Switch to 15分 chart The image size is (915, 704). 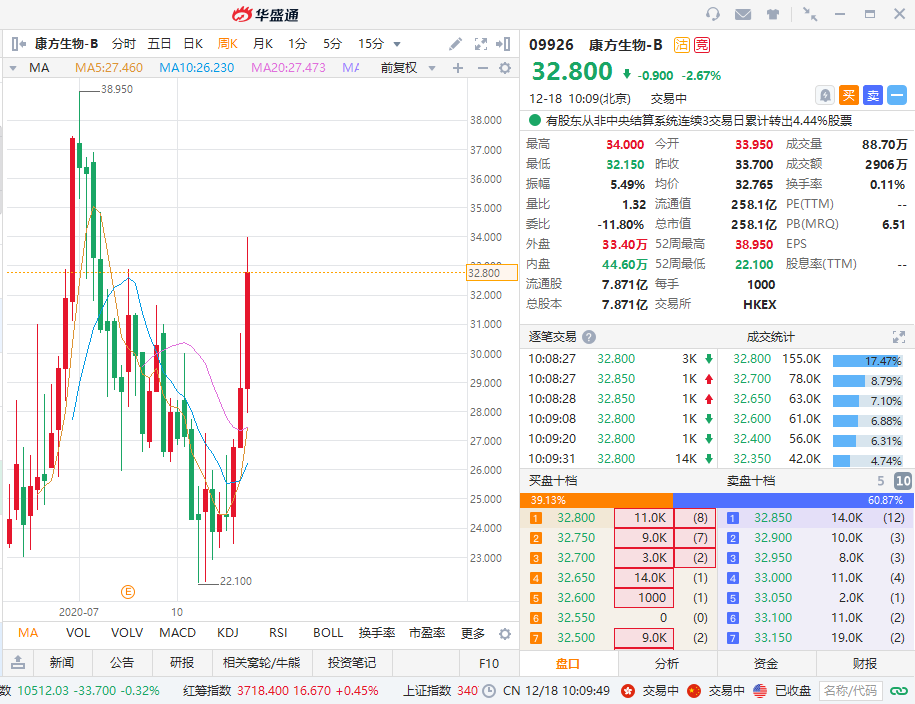point(371,44)
